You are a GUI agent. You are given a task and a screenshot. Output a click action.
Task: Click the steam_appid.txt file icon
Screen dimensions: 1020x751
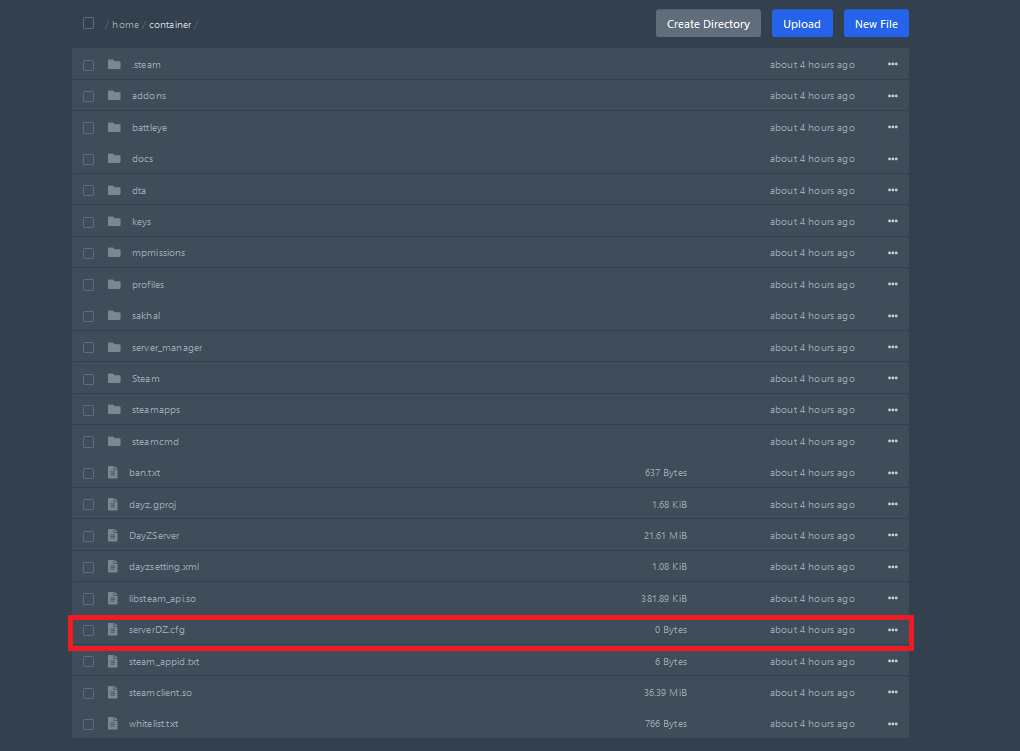coord(113,661)
